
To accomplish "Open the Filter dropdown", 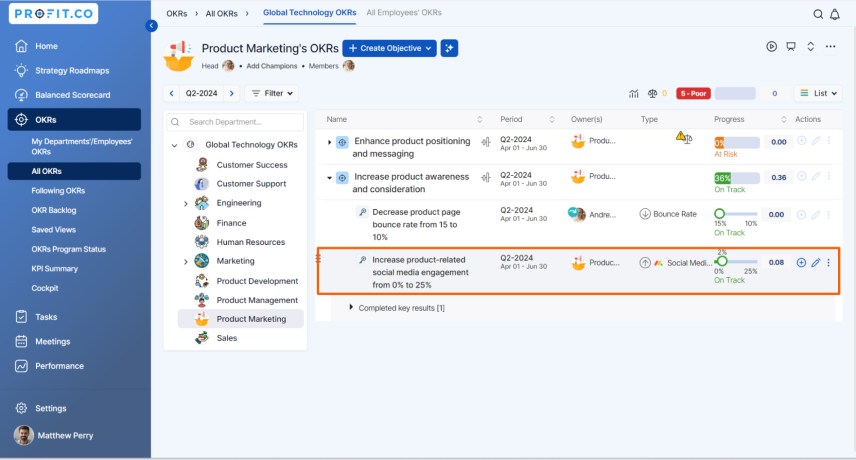I will click(271, 93).
